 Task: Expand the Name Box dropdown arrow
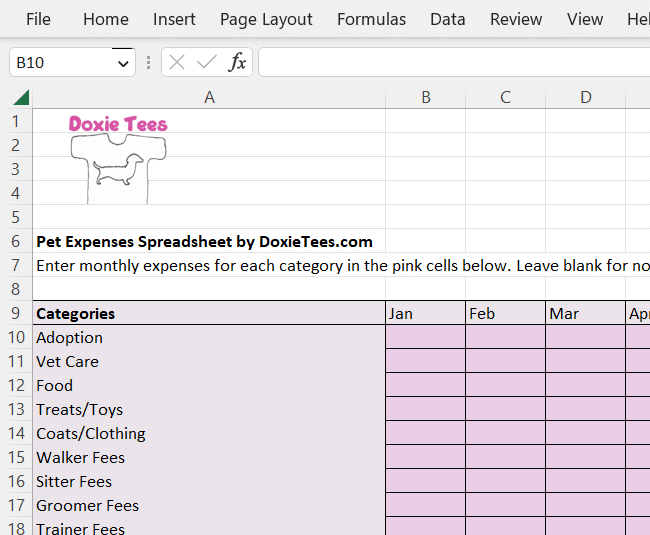(123, 63)
